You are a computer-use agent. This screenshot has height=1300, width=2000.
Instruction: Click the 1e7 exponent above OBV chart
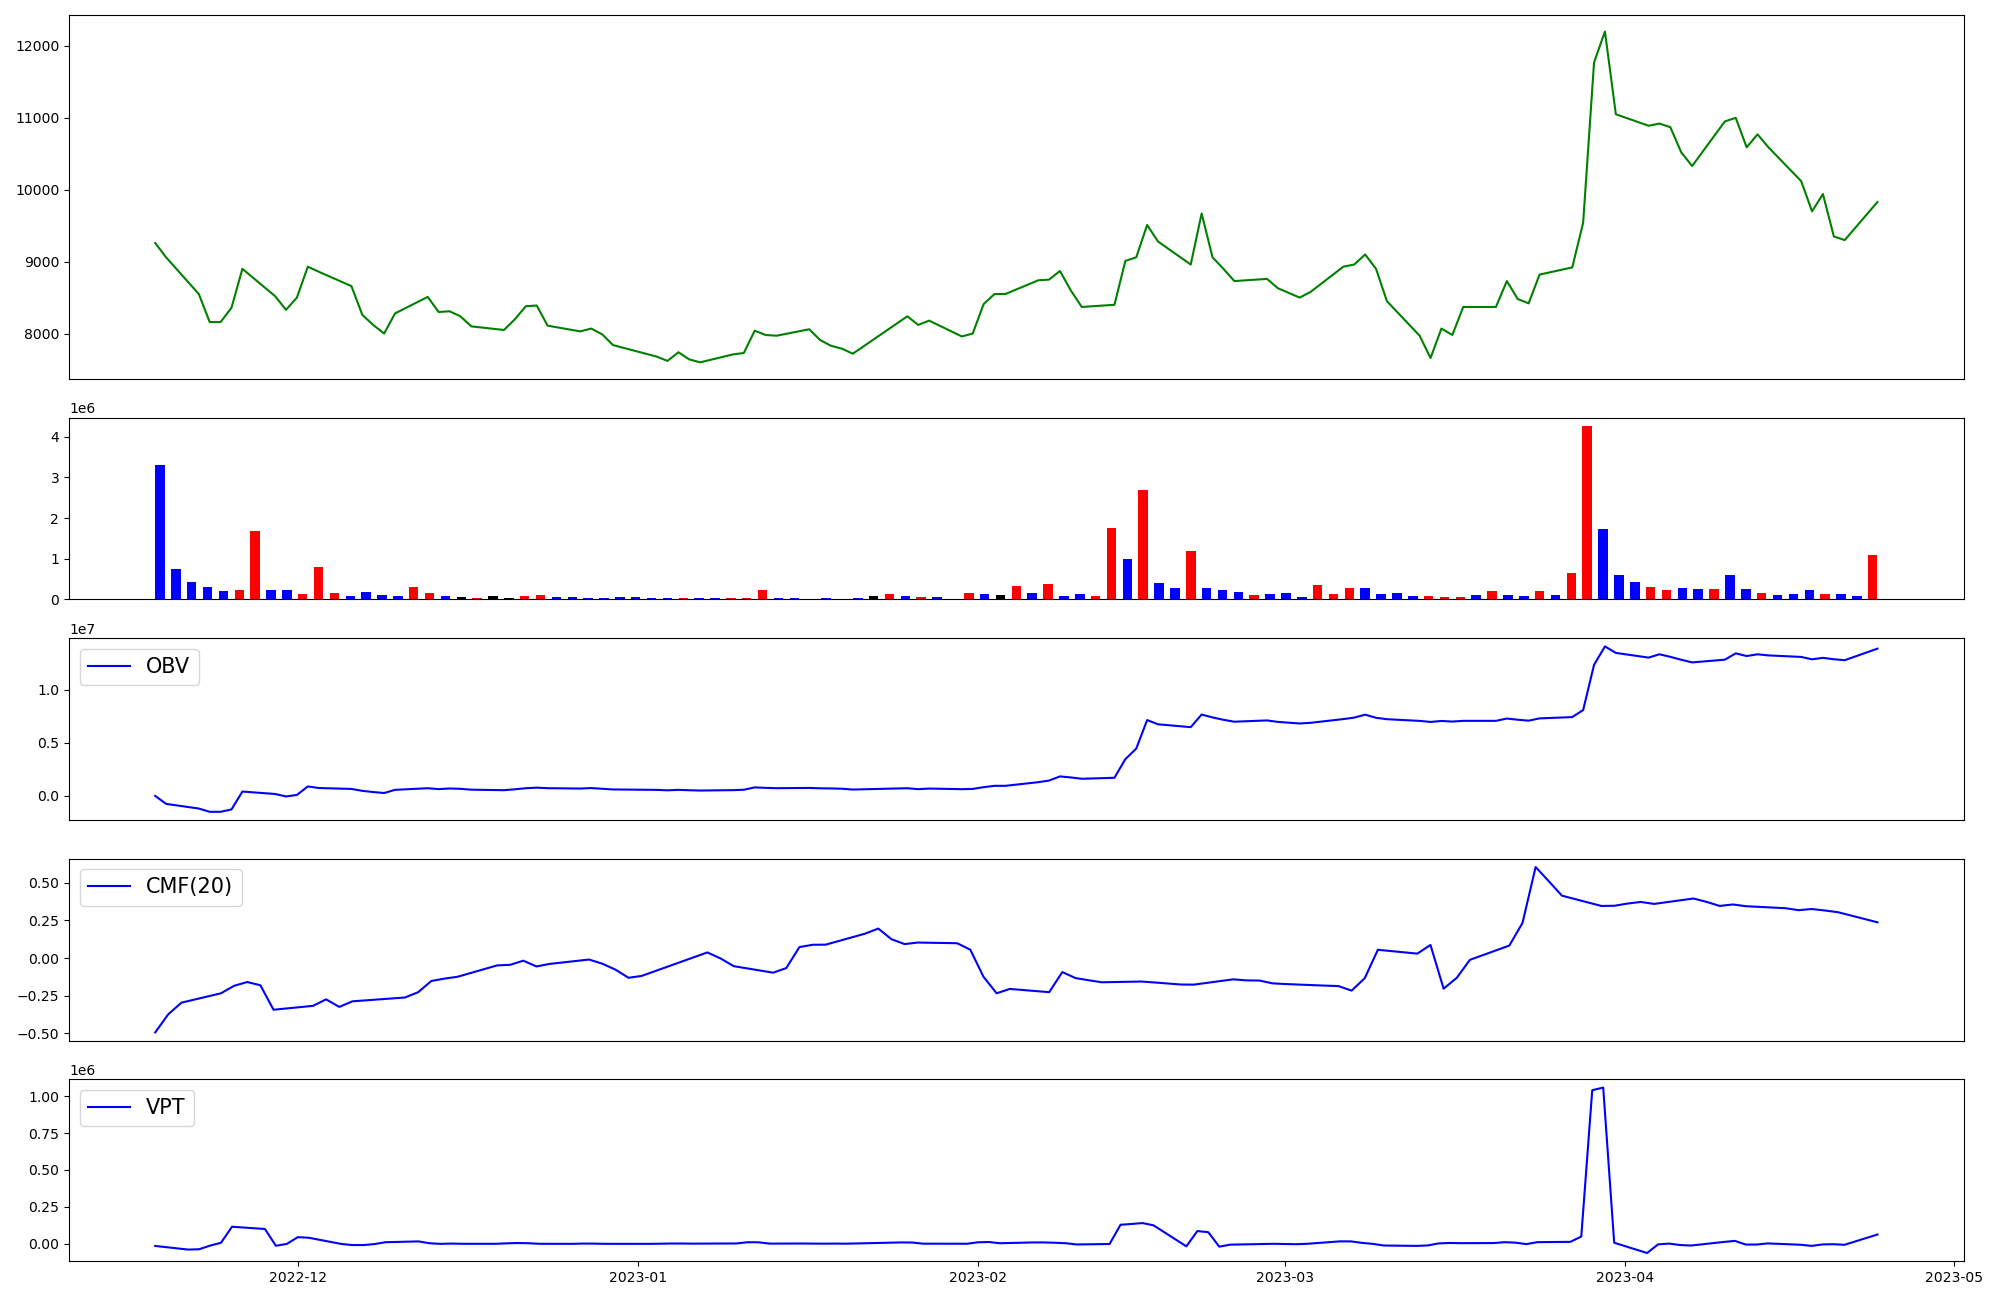pos(83,629)
